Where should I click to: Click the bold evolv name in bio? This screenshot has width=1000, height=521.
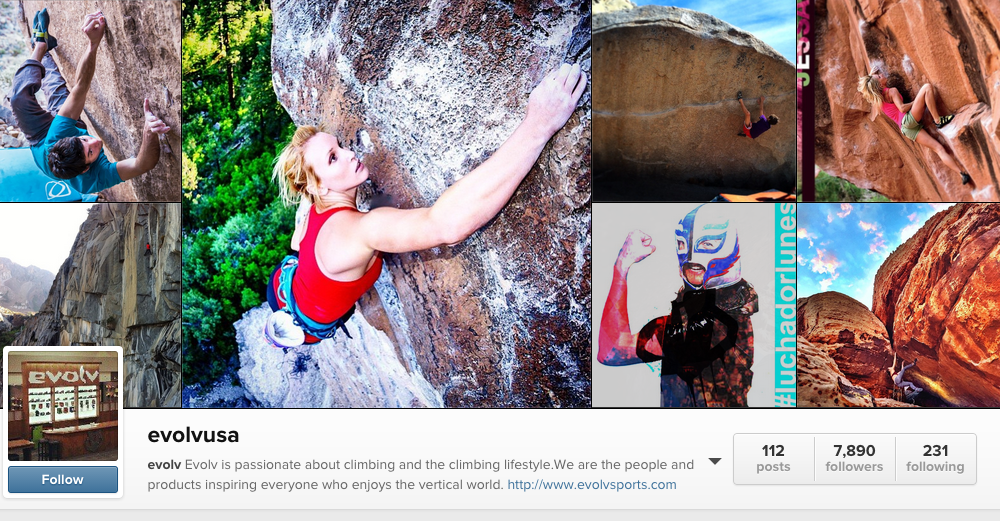click(x=164, y=465)
